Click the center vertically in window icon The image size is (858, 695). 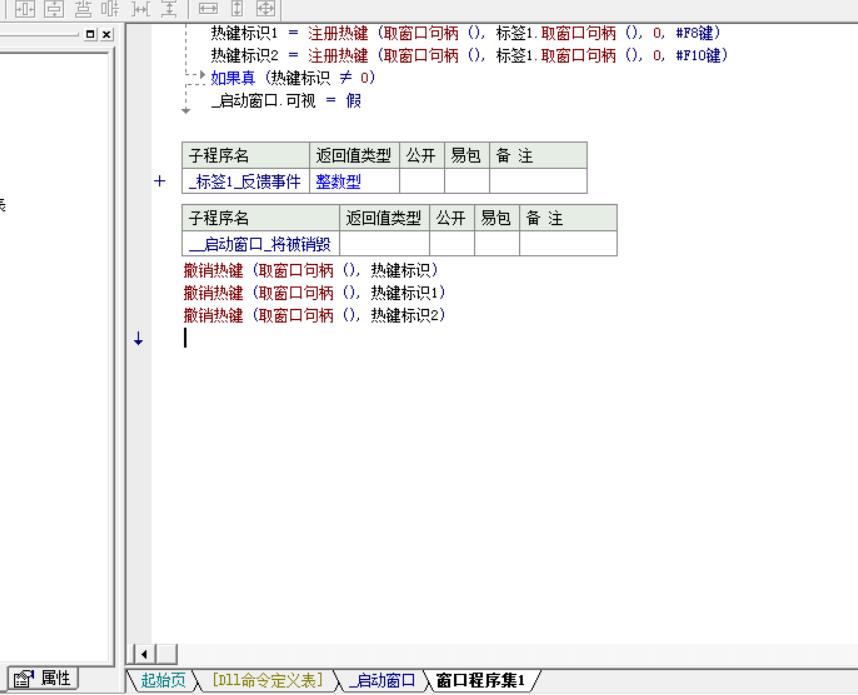coord(54,8)
